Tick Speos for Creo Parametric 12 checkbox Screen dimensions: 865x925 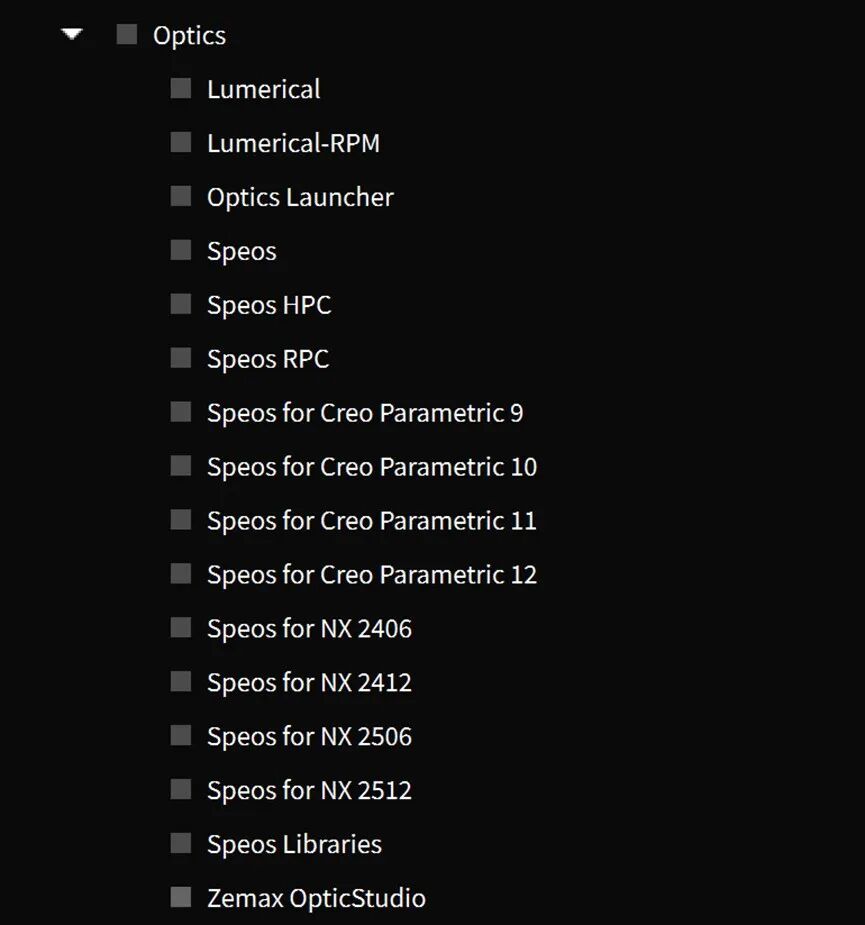181,573
